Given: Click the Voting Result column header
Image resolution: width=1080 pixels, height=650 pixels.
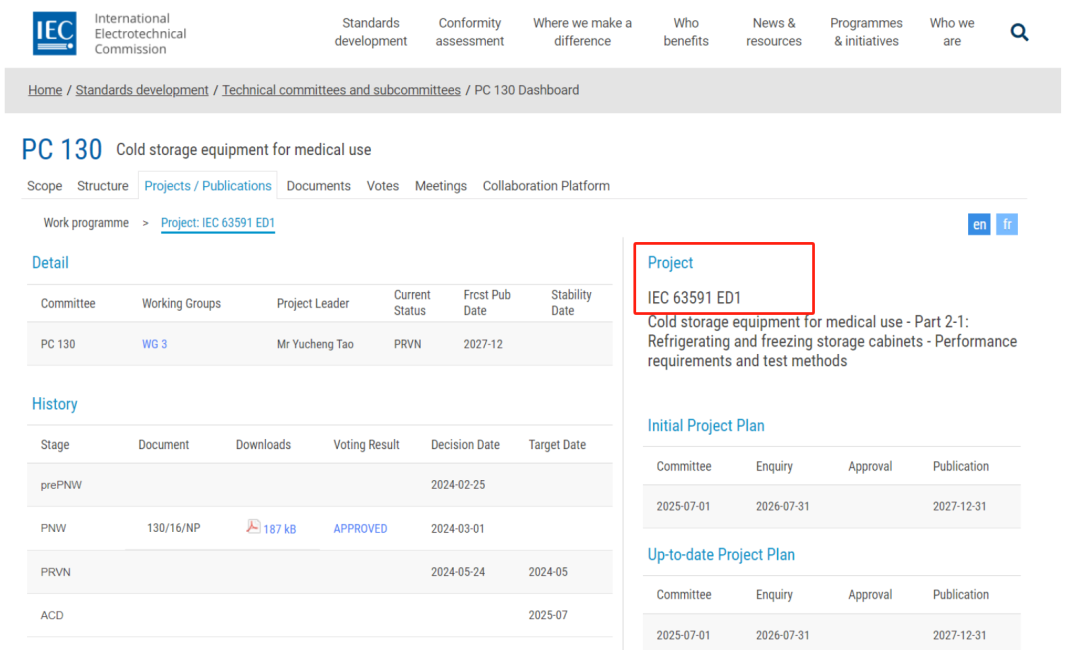Looking at the screenshot, I should click(366, 445).
